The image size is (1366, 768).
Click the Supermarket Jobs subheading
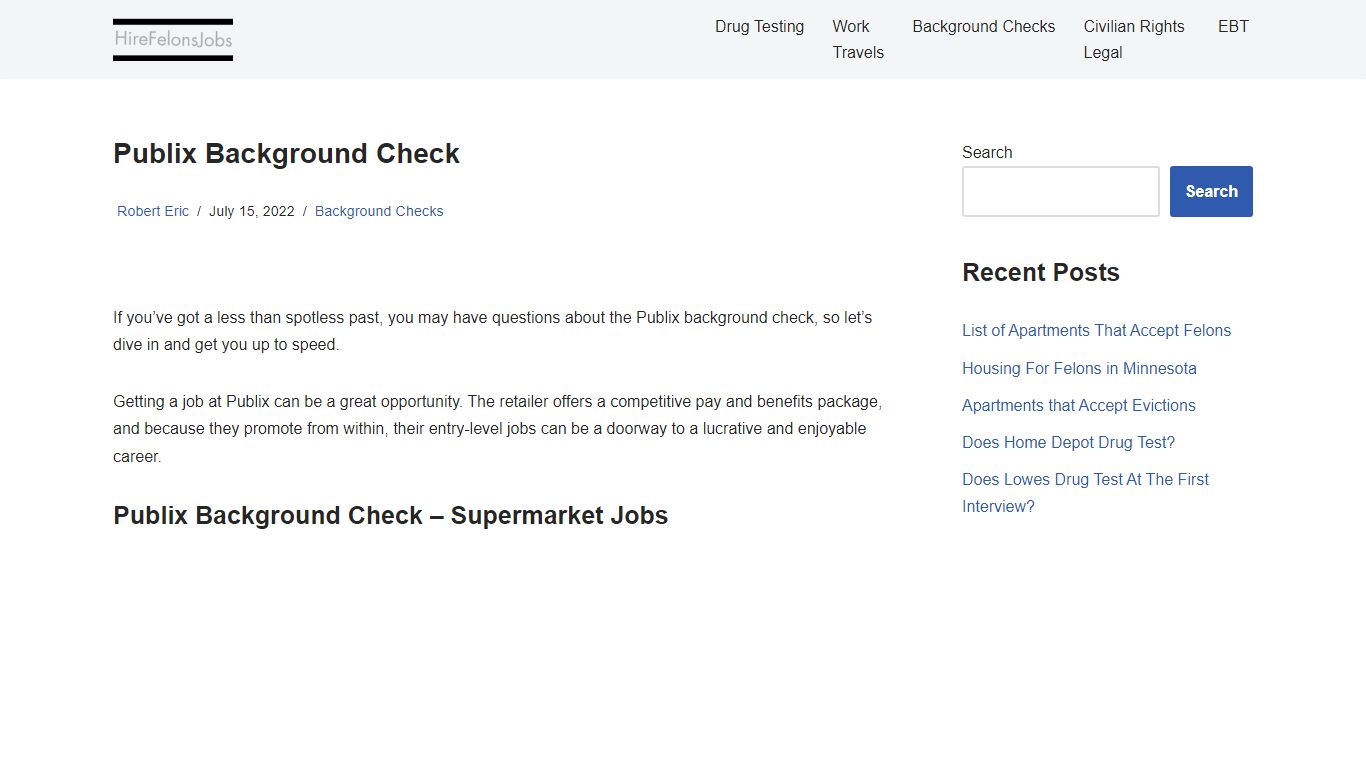tap(390, 516)
